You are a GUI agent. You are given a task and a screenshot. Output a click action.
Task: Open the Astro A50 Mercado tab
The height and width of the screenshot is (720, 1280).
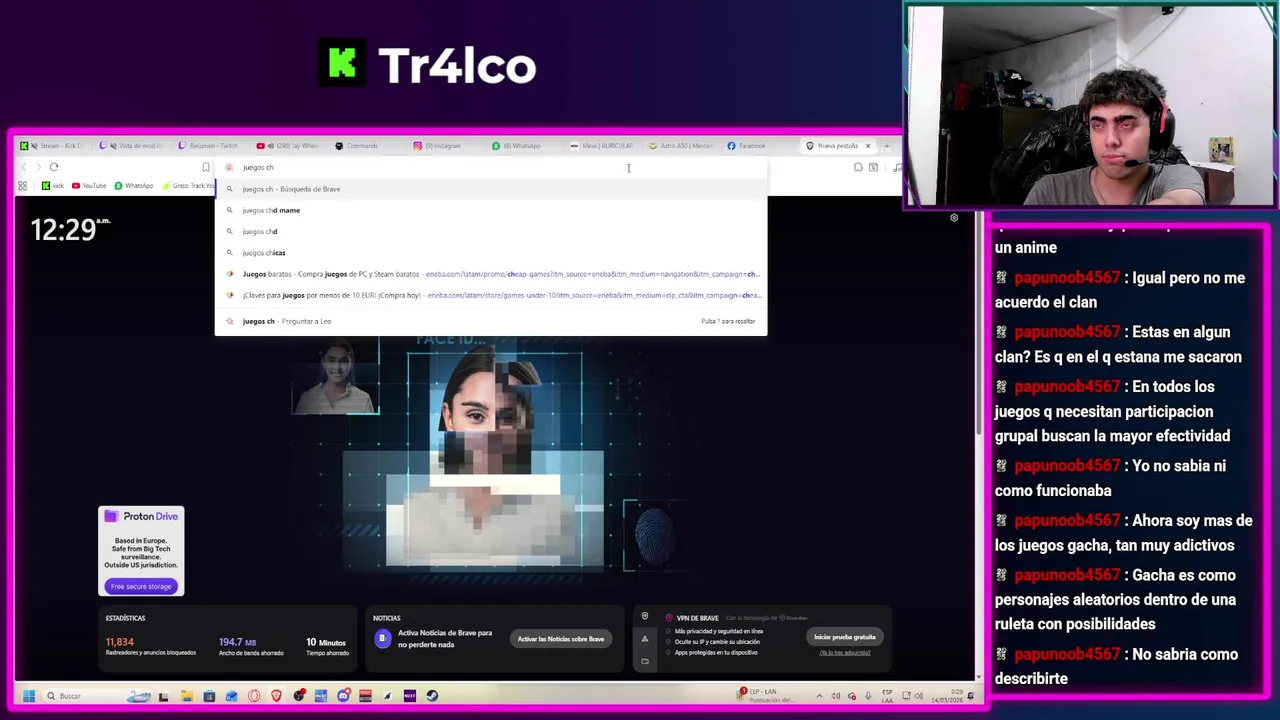pos(680,146)
